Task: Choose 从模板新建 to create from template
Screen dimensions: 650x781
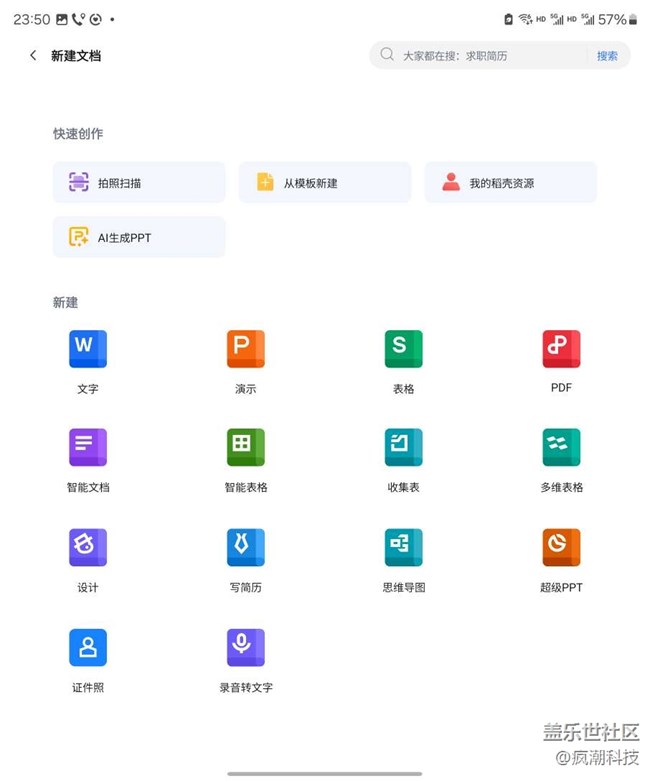Action: (x=324, y=183)
